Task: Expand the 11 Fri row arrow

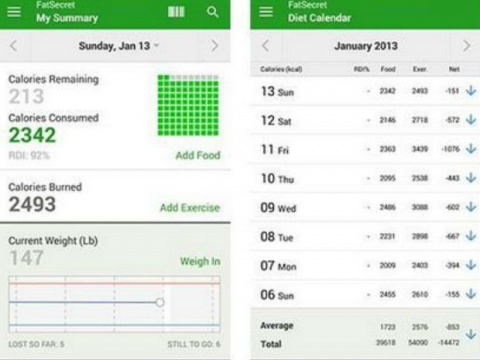Action: [471, 148]
